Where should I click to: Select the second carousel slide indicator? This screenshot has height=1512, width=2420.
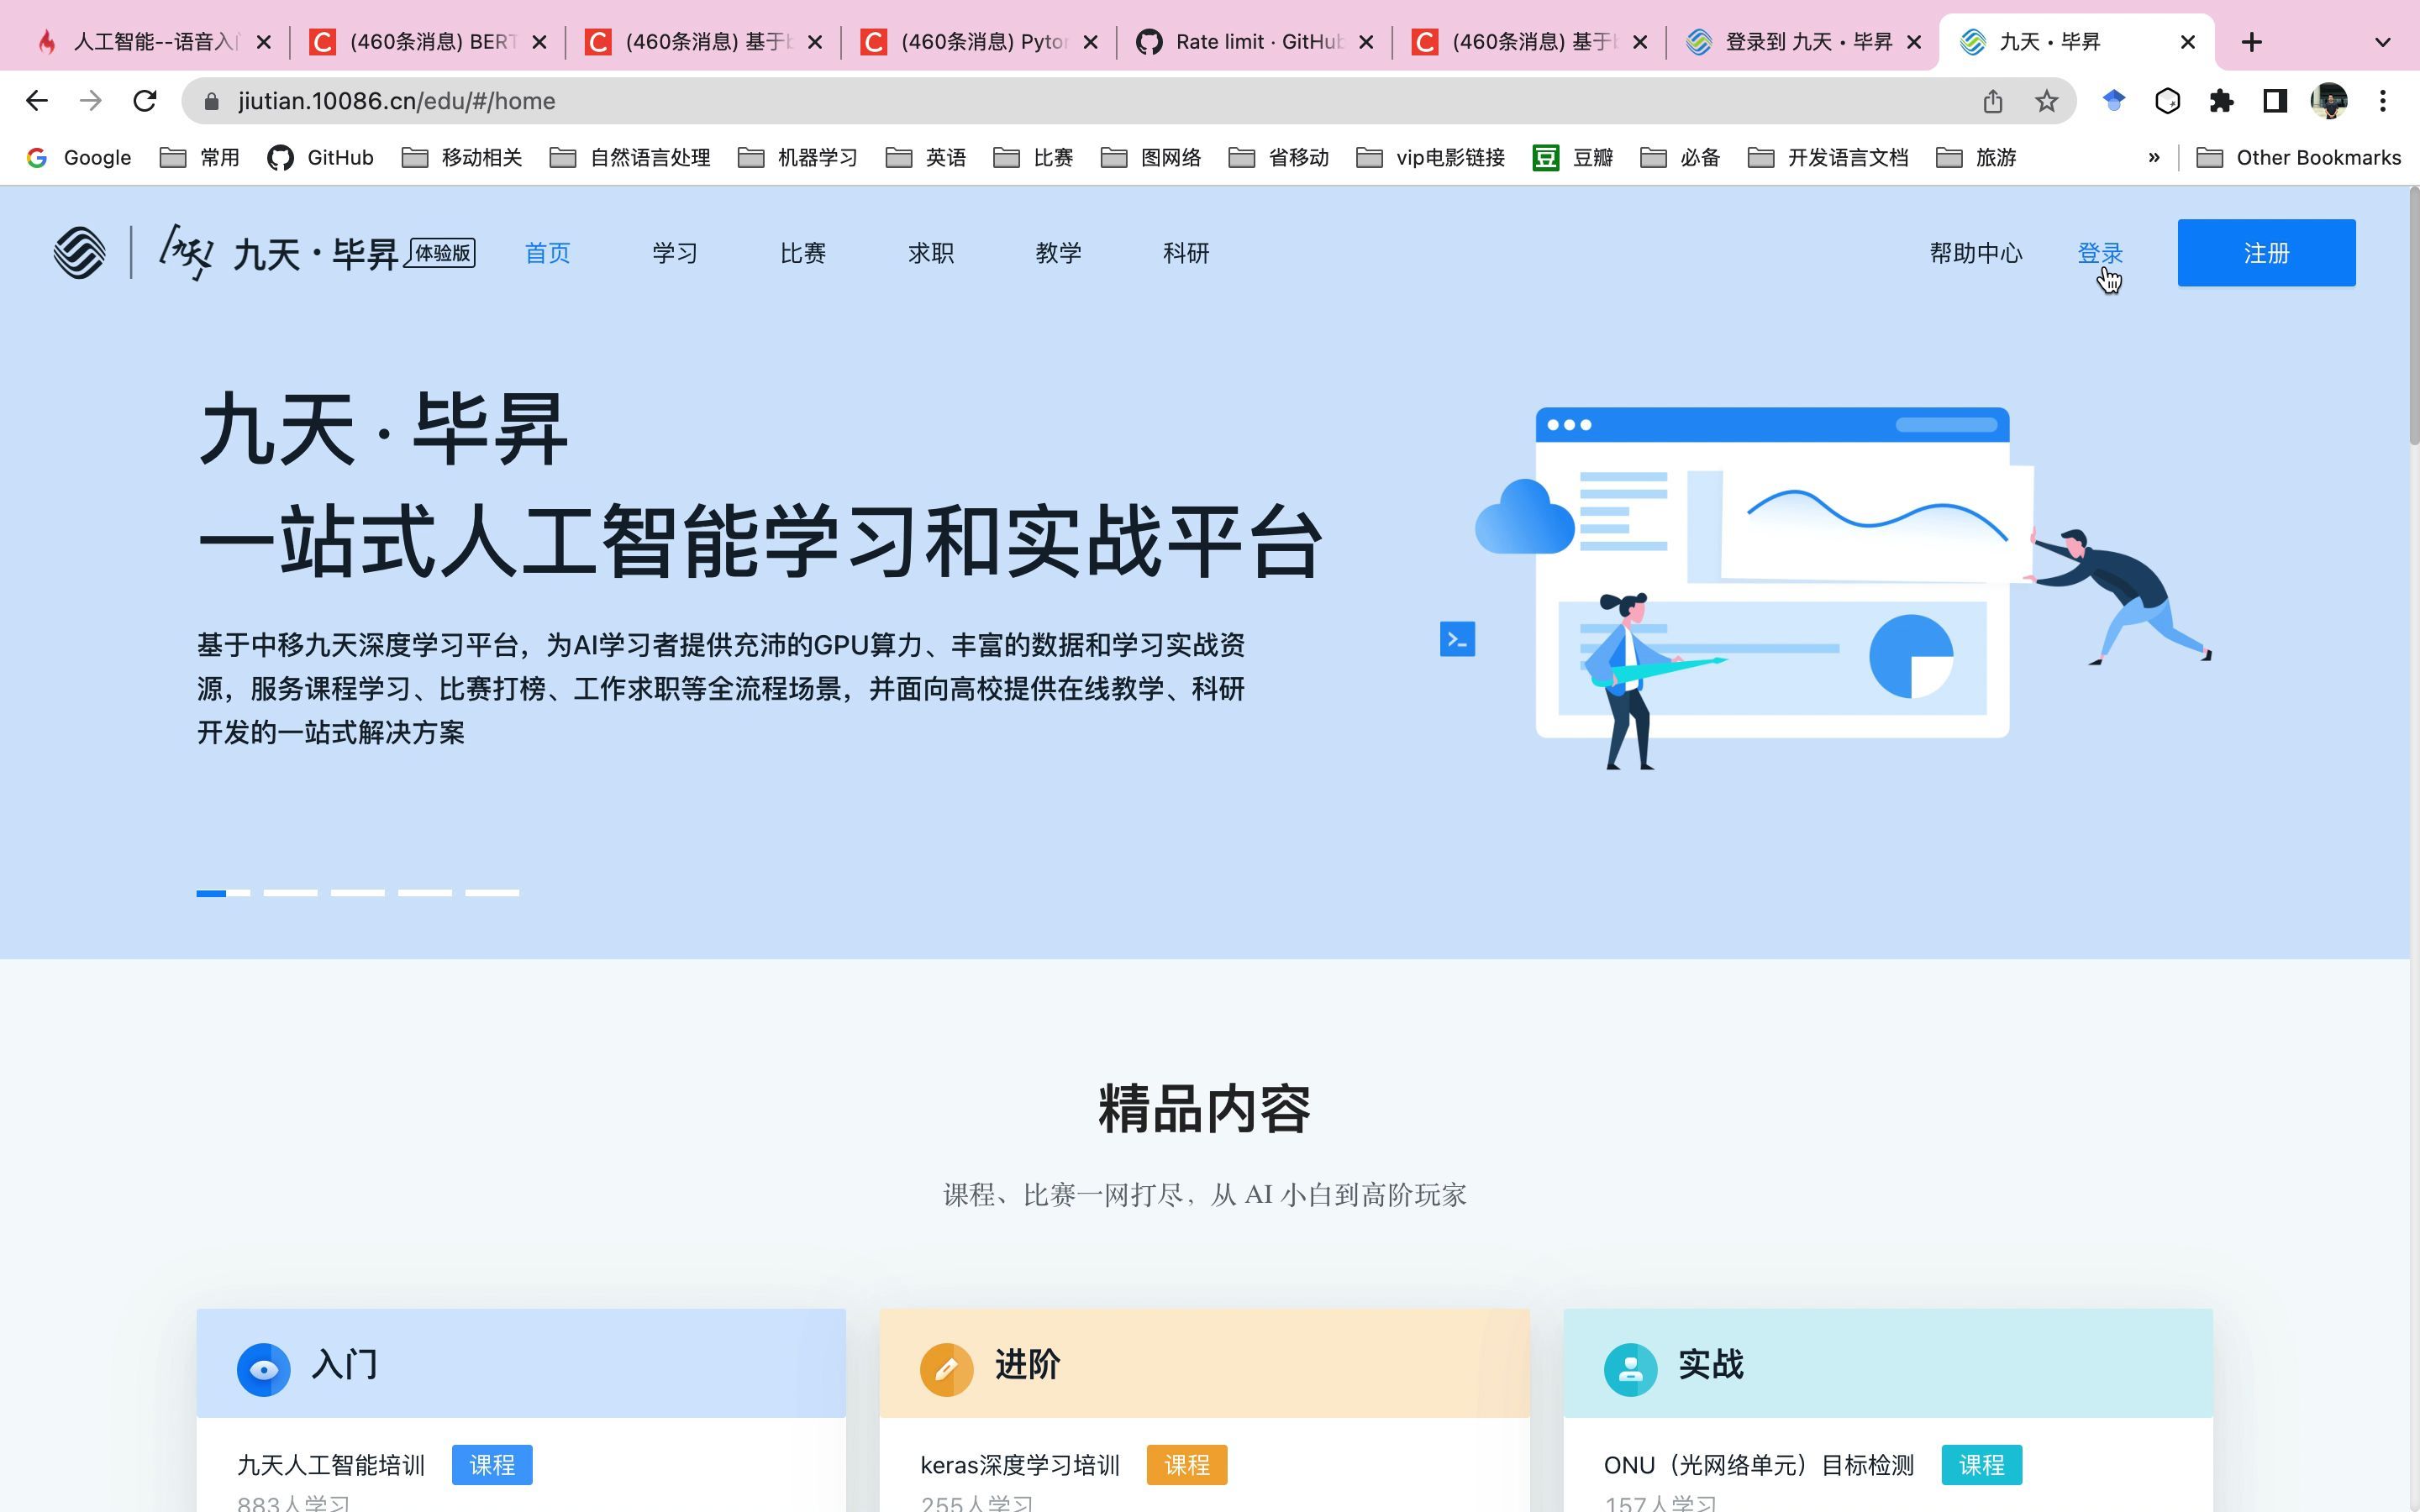coord(290,892)
